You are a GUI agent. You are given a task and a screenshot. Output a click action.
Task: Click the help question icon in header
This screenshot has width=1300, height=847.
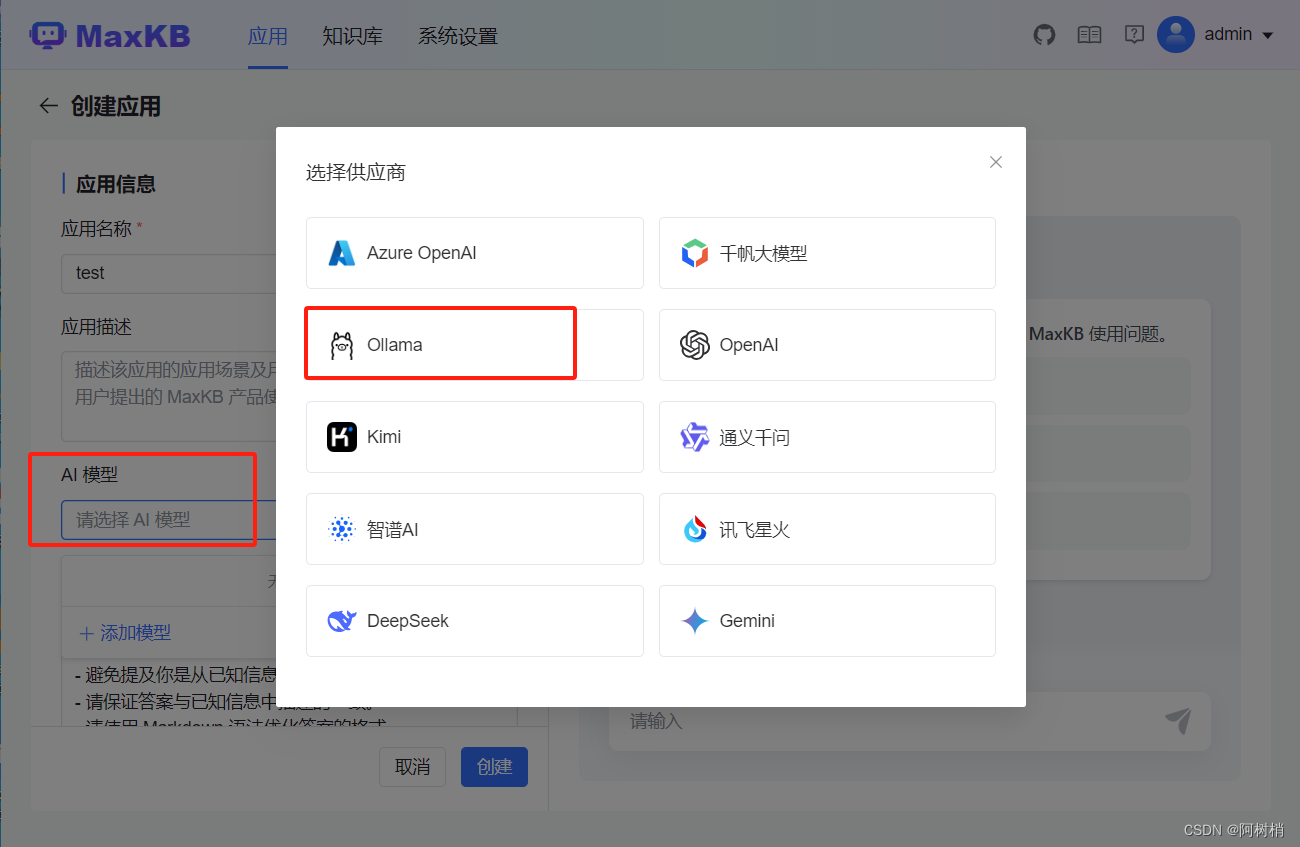1134,35
